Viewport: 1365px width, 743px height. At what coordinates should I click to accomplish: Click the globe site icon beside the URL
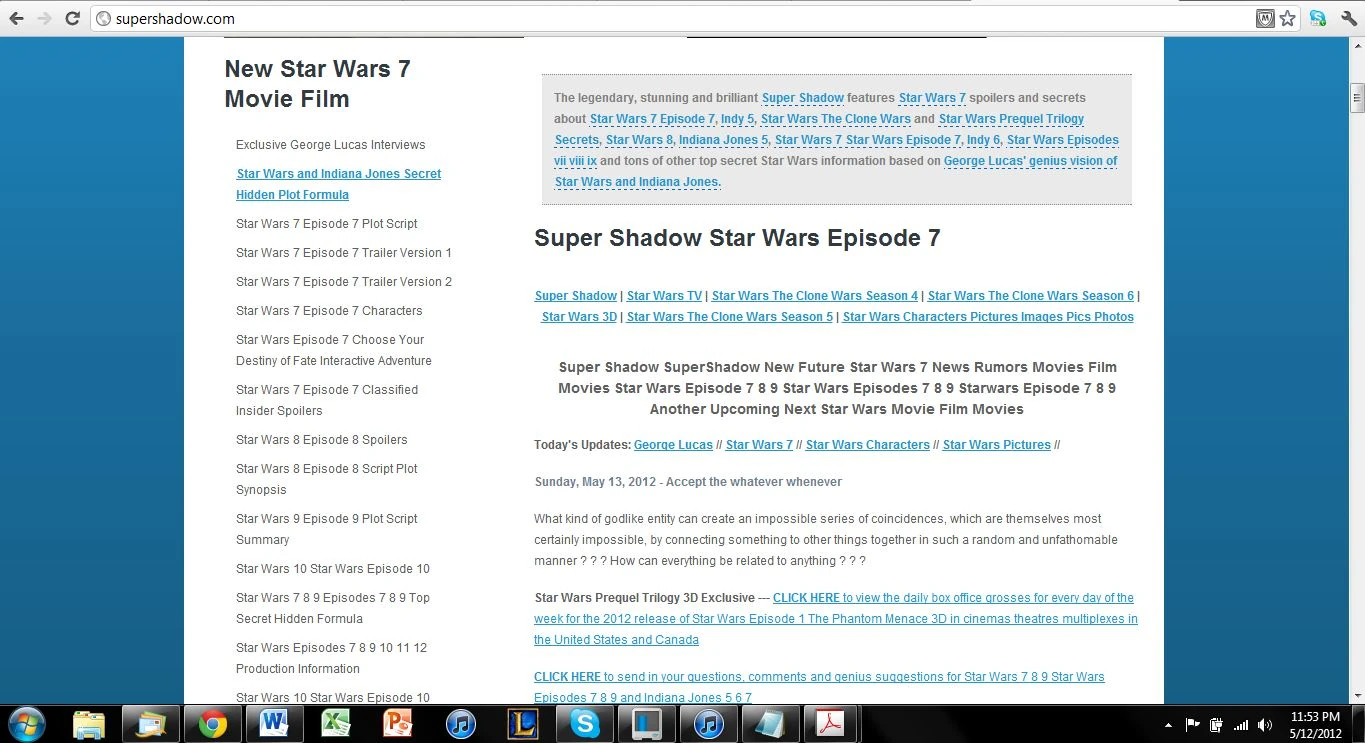tap(103, 18)
